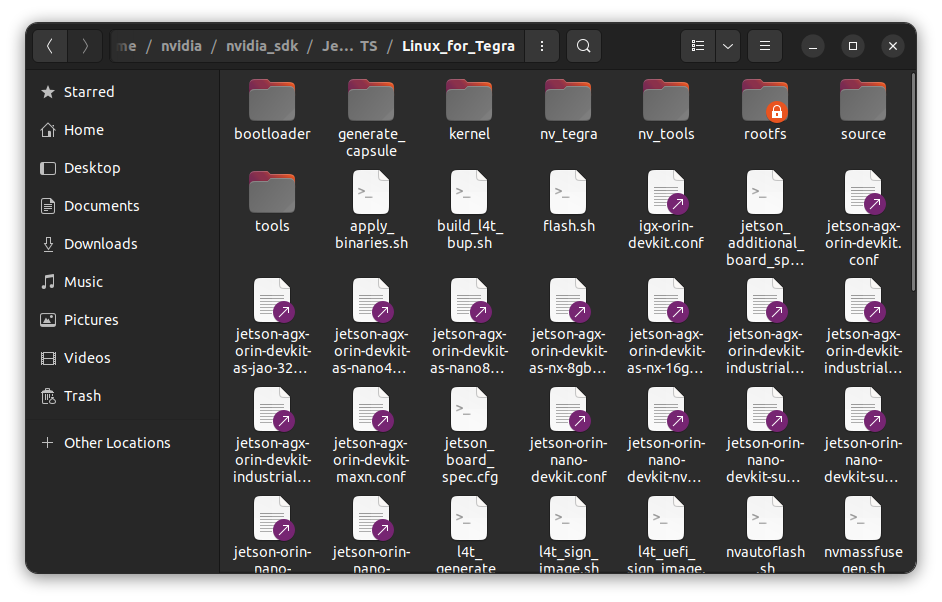Image resolution: width=942 pixels, height=602 pixels.
Task: Navigate to nvidia in the path bar
Action: [x=181, y=46]
